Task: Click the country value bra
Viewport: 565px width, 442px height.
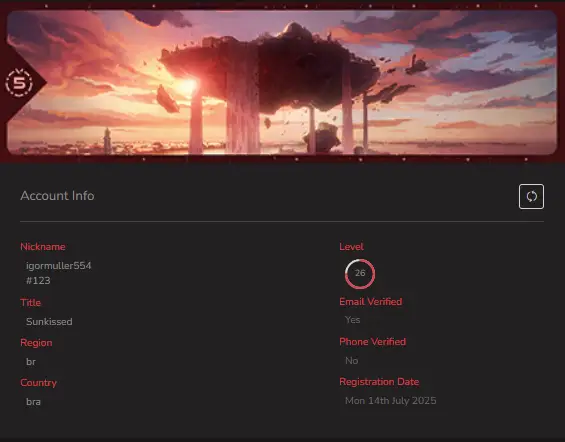Action: [x=33, y=402]
